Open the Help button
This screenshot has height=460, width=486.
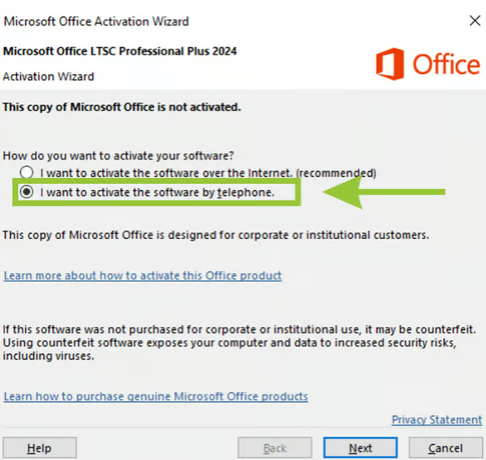[40, 448]
